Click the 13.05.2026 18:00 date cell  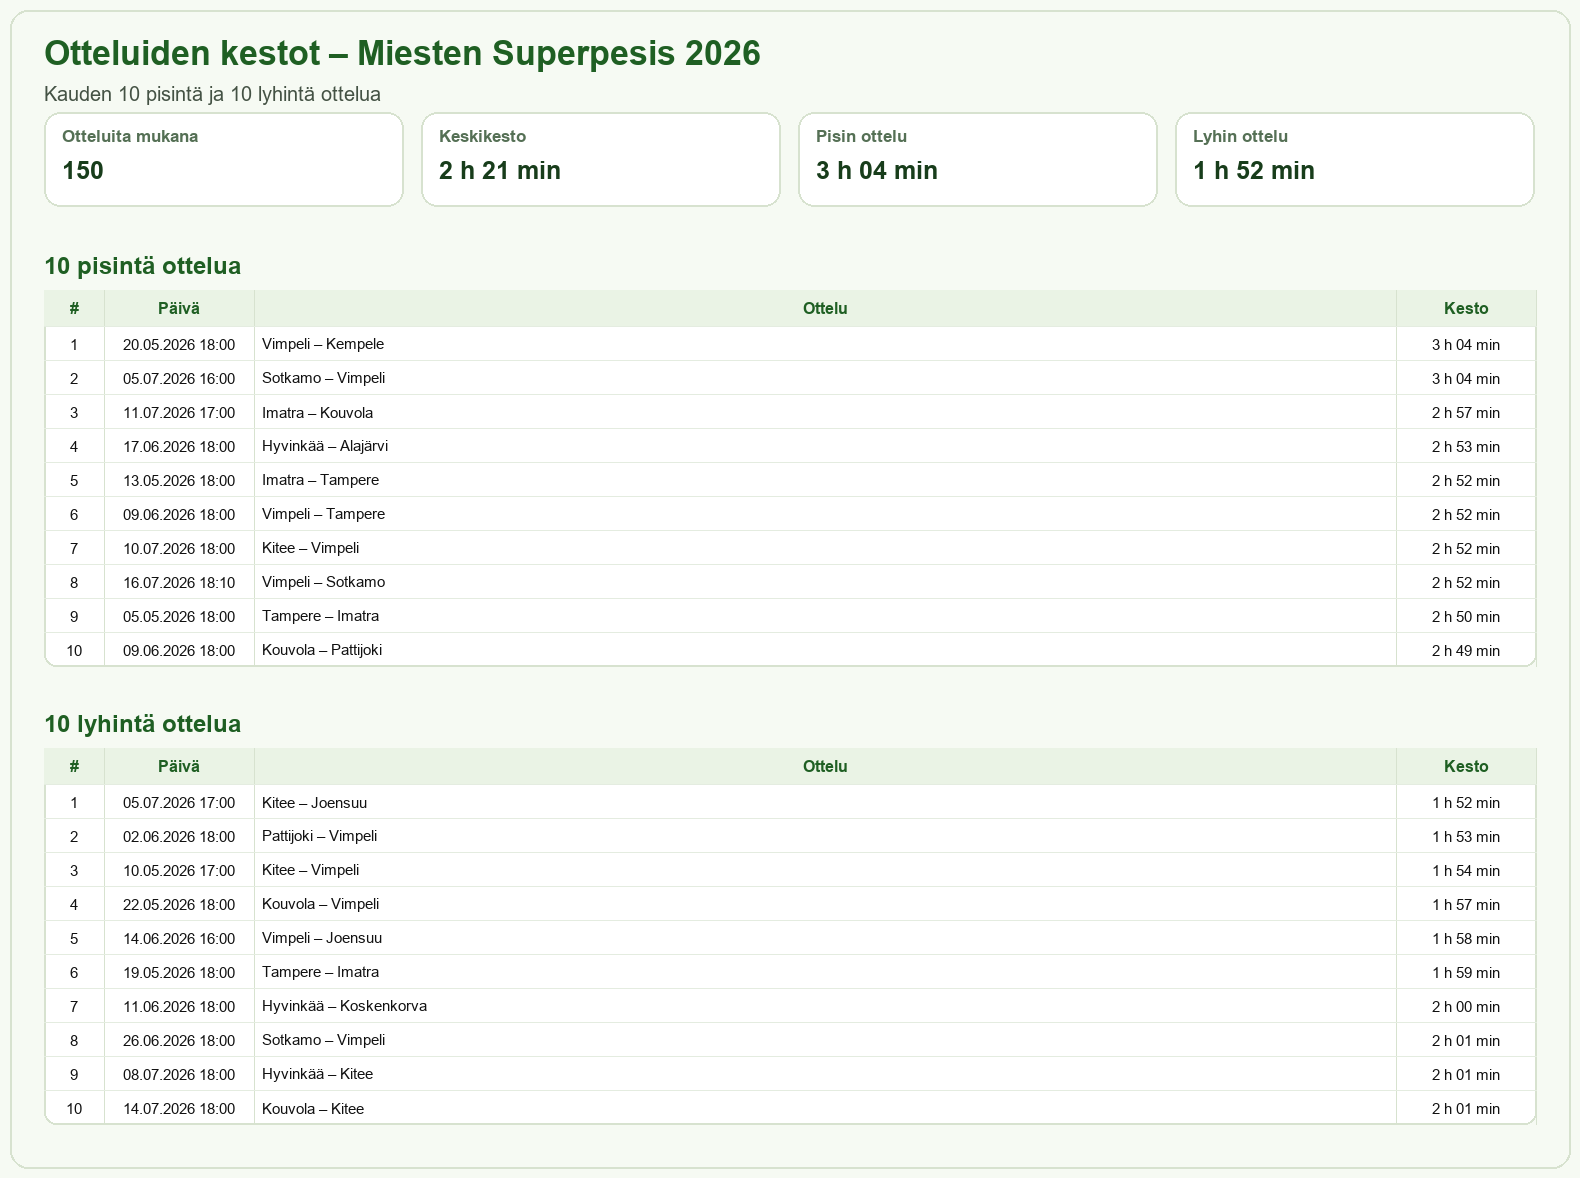click(179, 480)
